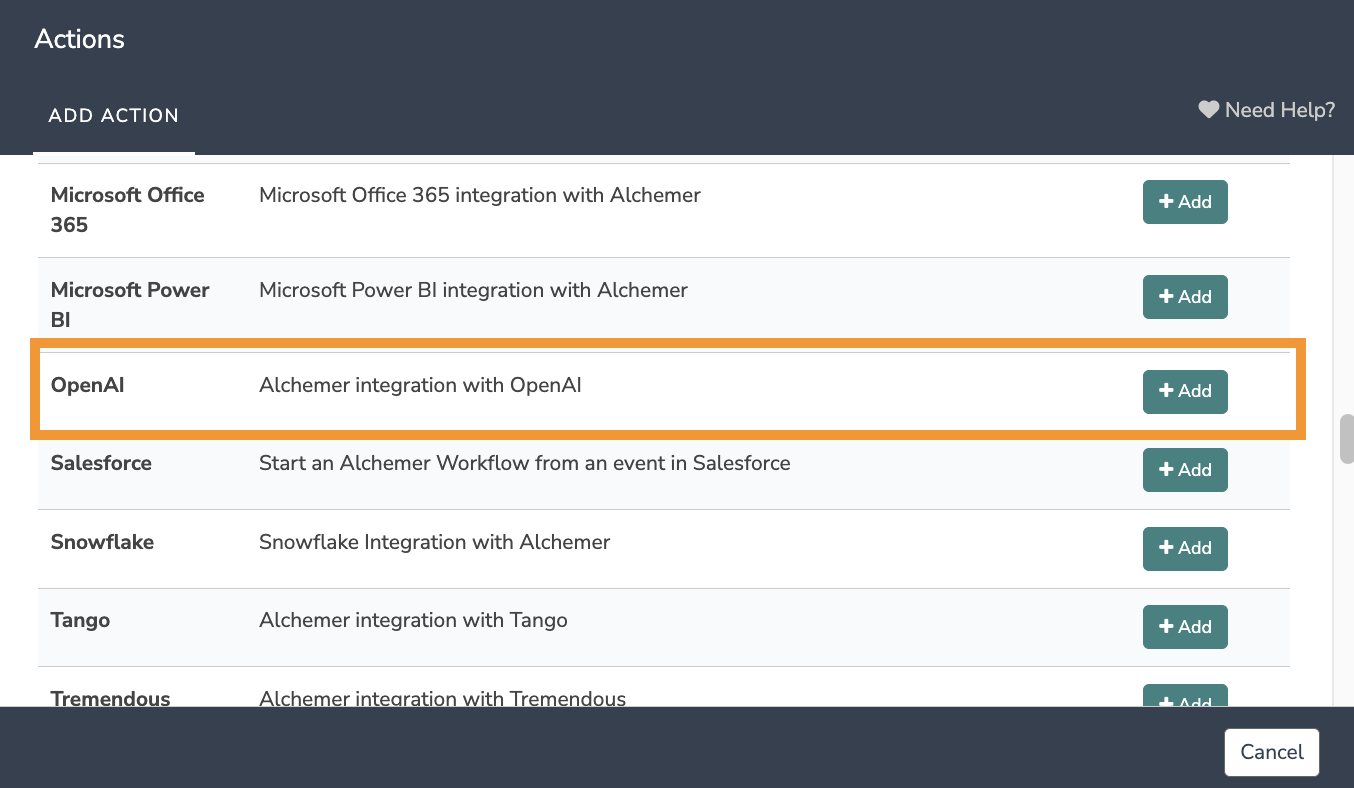1354x788 pixels.
Task: Add the Microsoft Power BI integration
Action: (x=1185, y=297)
